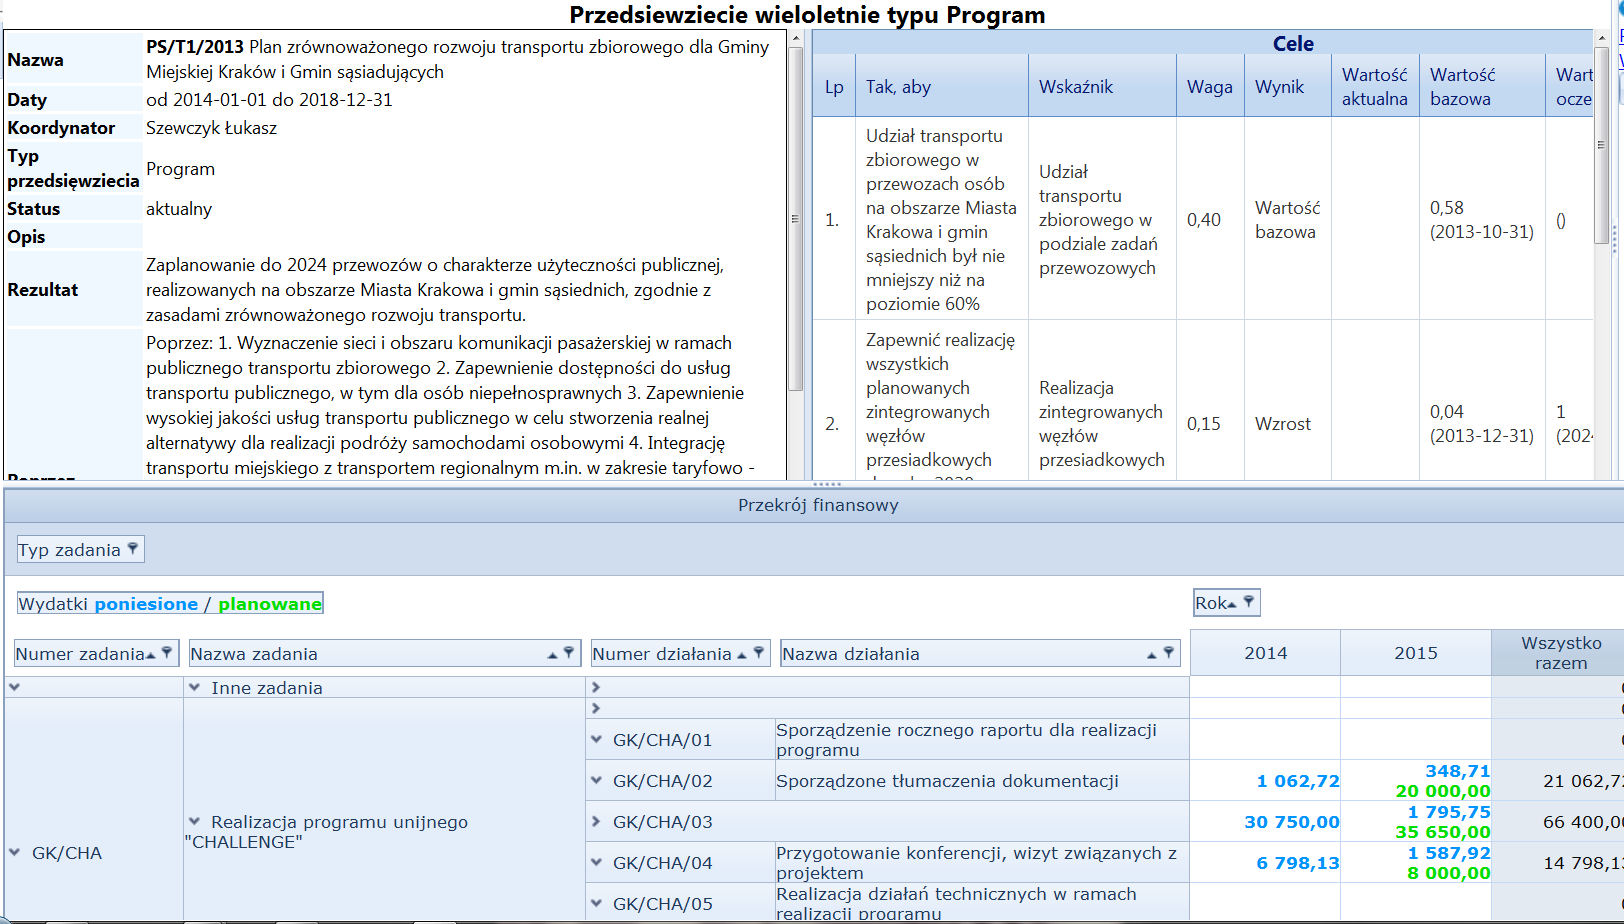Click the scroll-up arrow of the details panel
The height and width of the screenshot is (924, 1624).
(x=796, y=39)
